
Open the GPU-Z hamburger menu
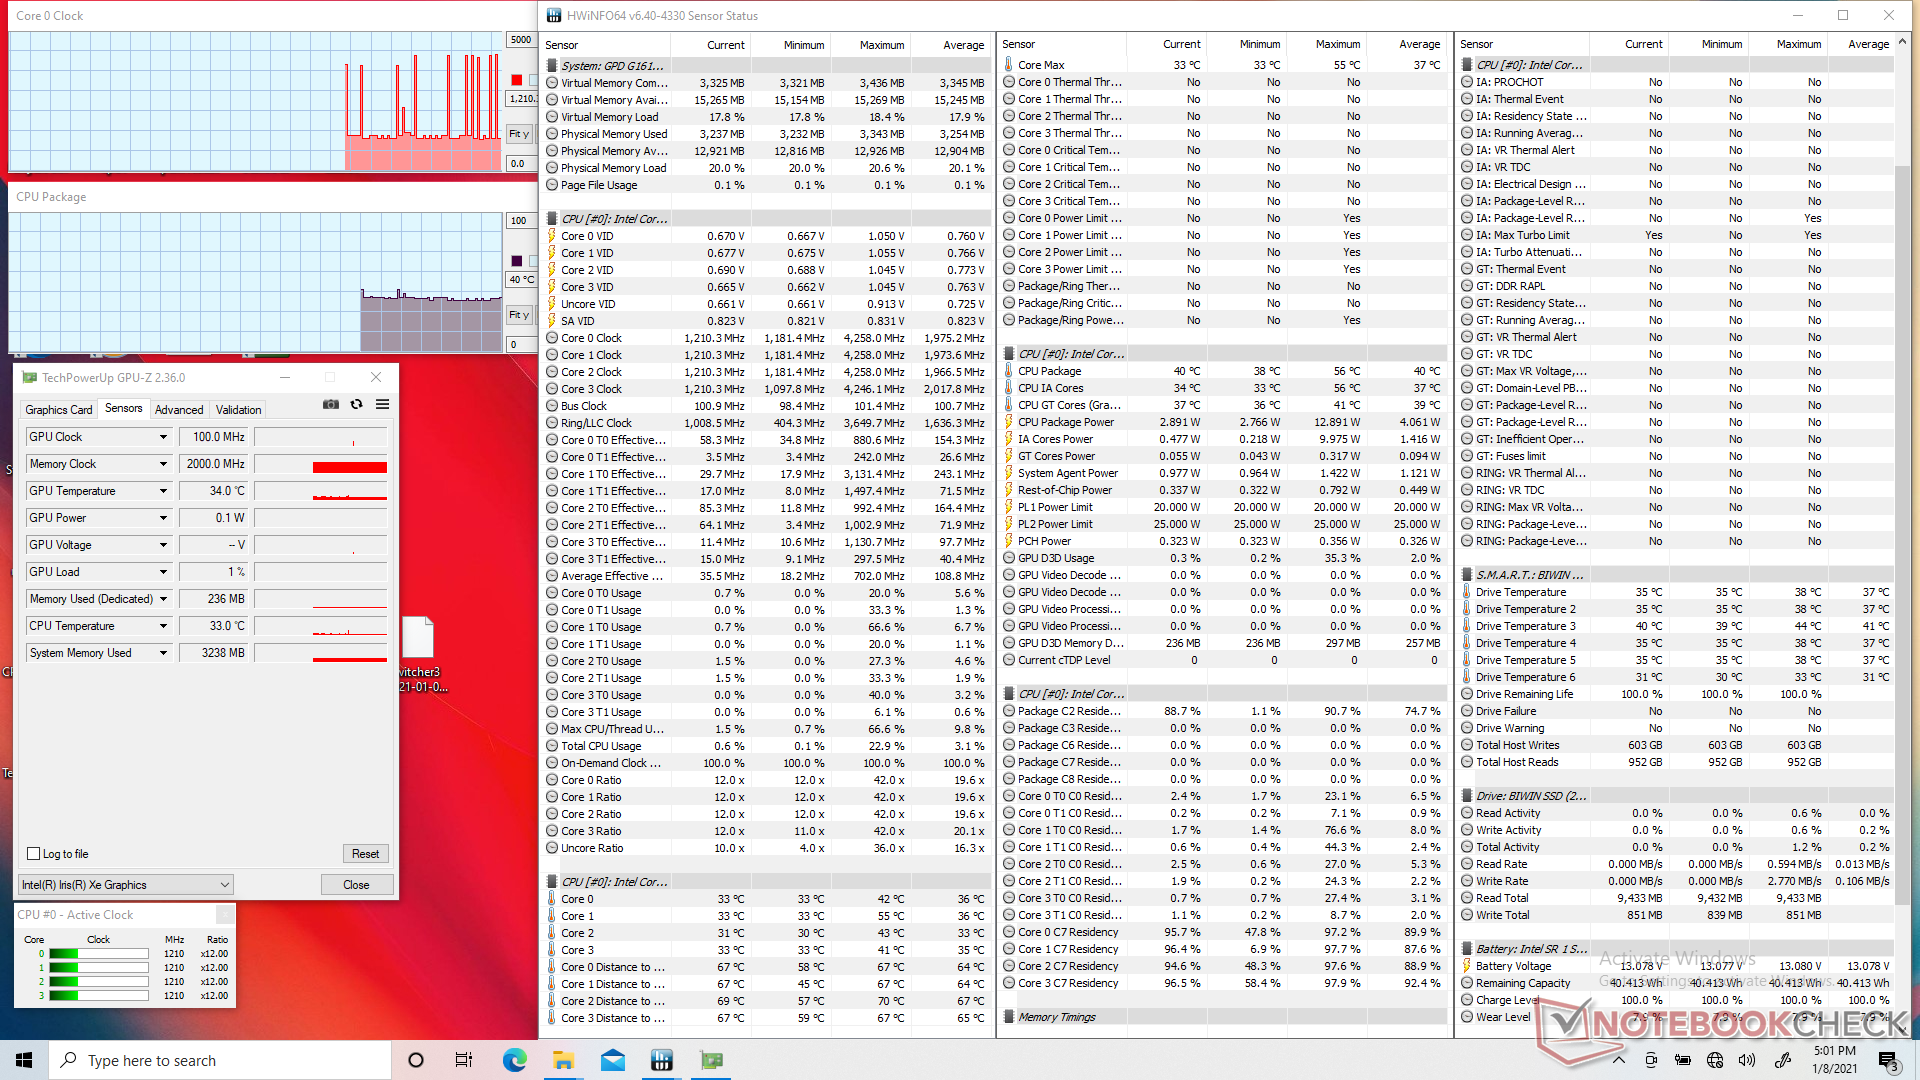coord(382,404)
